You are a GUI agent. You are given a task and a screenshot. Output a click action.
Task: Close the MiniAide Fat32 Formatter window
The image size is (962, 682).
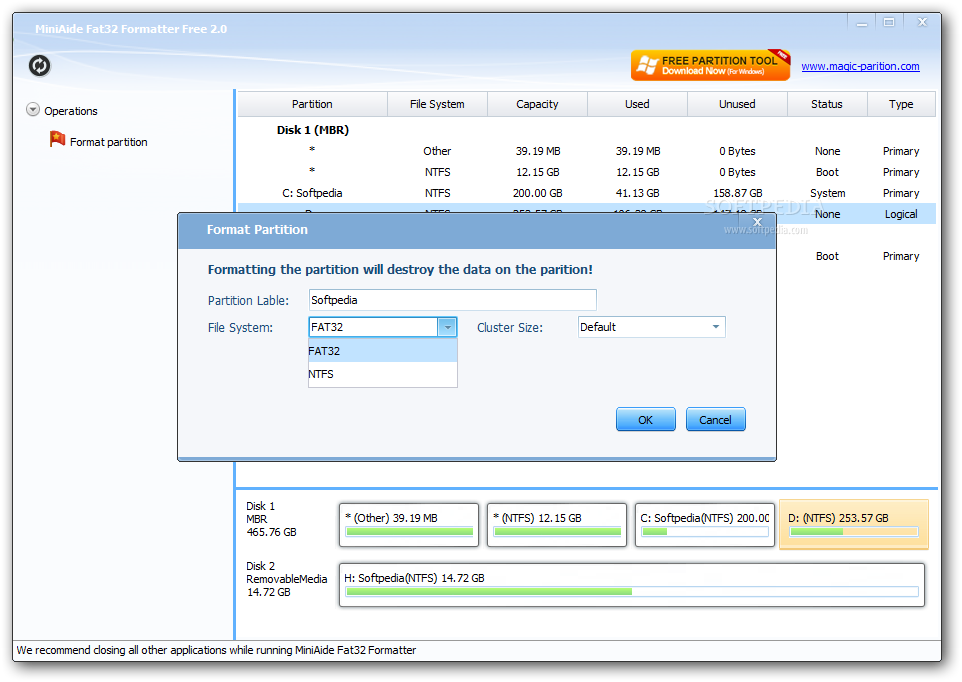click(922, 23)
